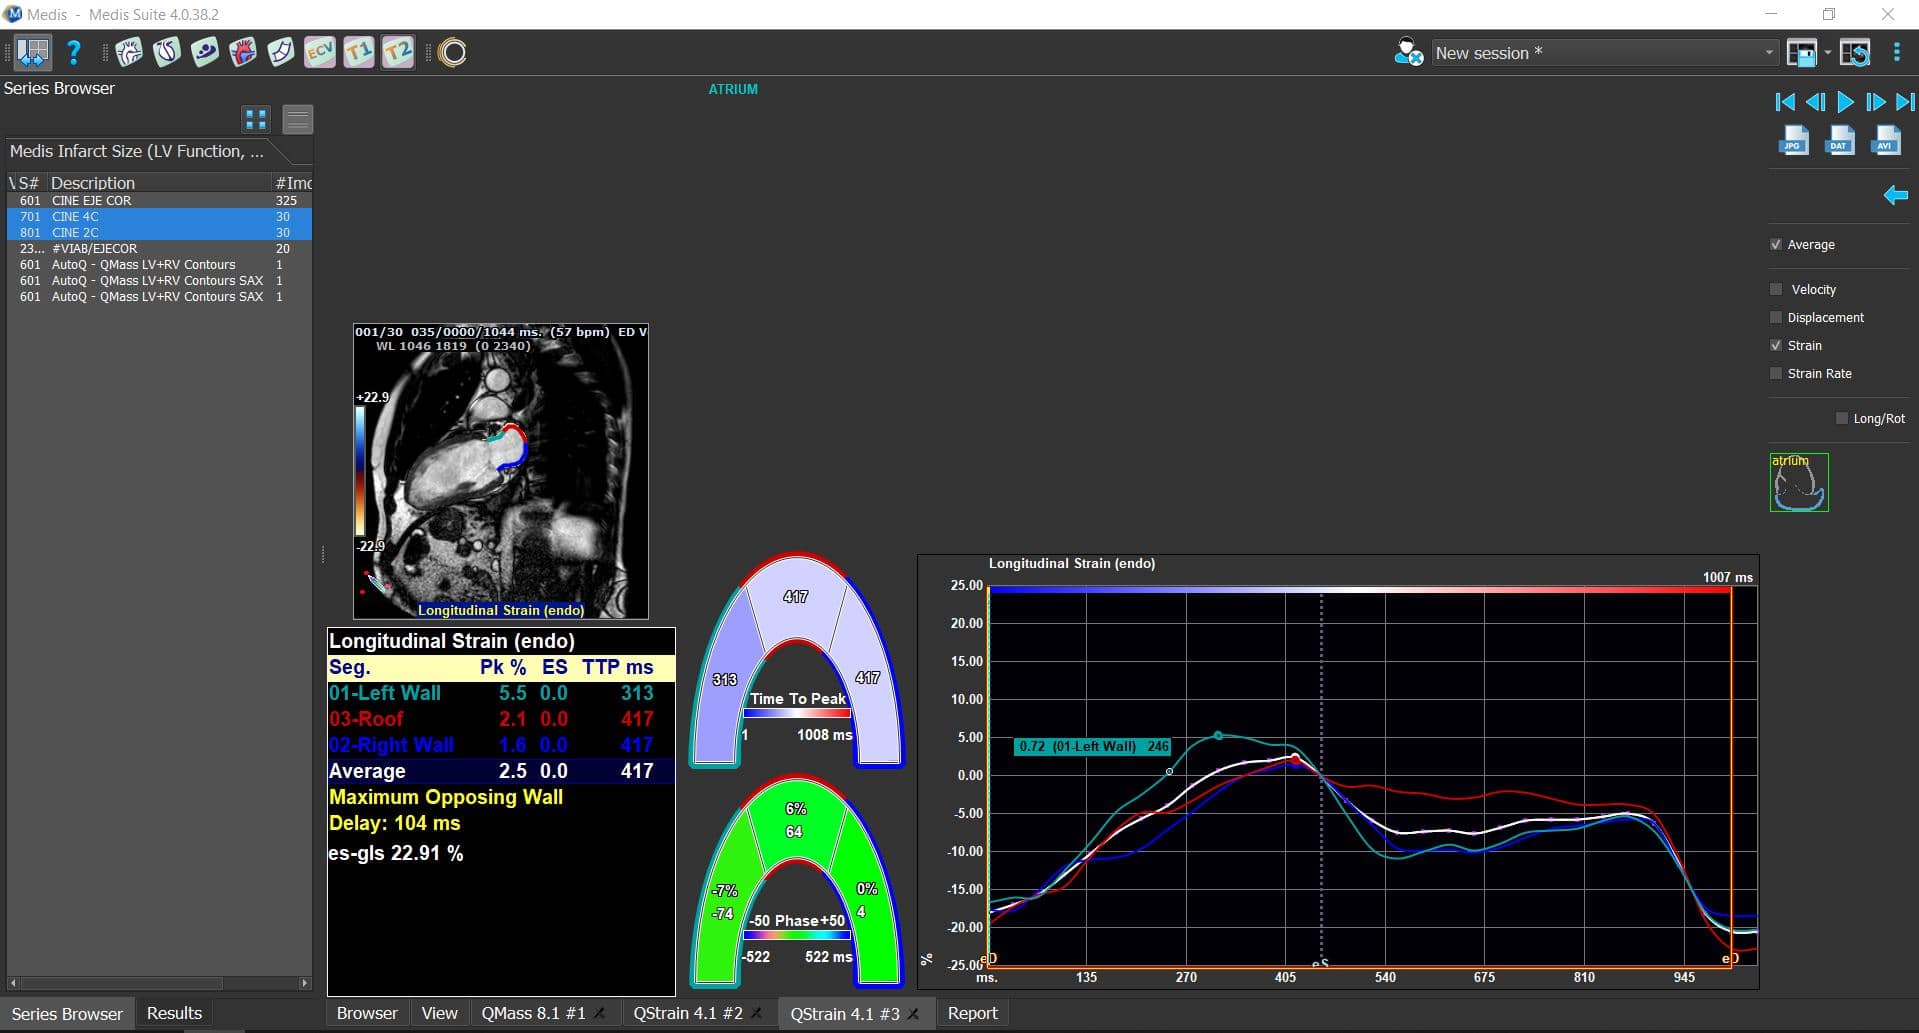
Task: Switch to the Results panel
Action: pos(174,1013)
